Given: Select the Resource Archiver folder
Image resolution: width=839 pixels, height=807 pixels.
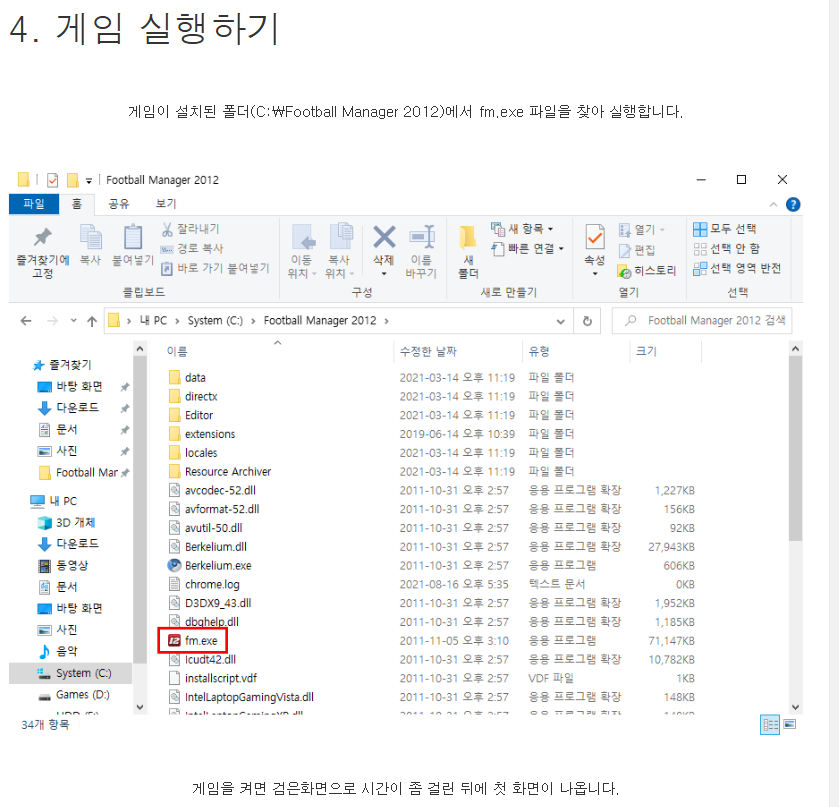Looking at the screenshot, I should (227, 471).
